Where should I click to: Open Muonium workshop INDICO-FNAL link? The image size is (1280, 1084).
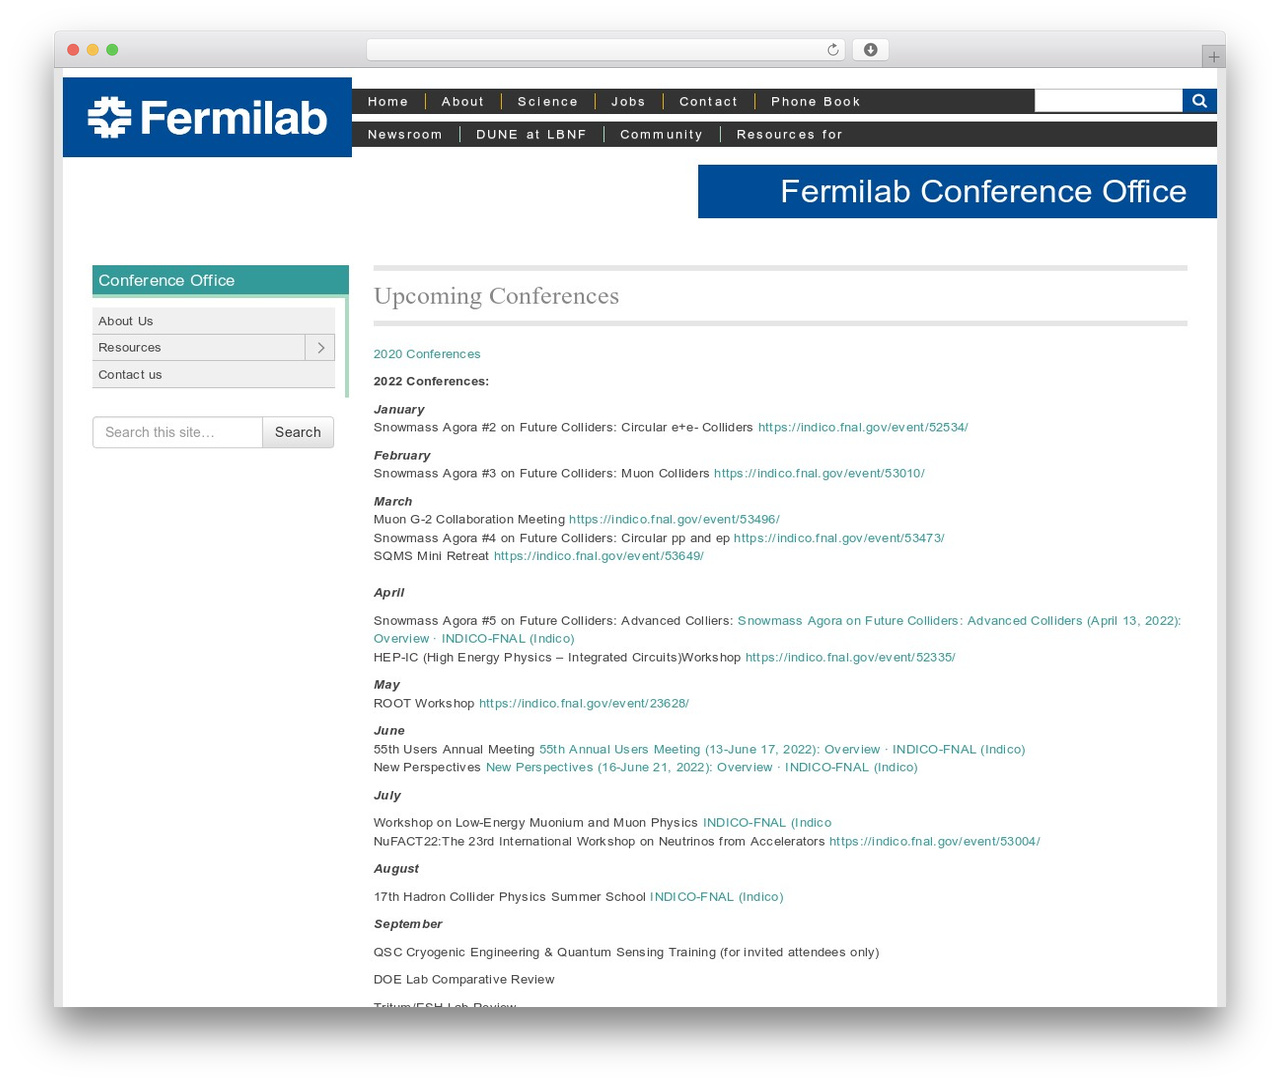coord(767,822)
